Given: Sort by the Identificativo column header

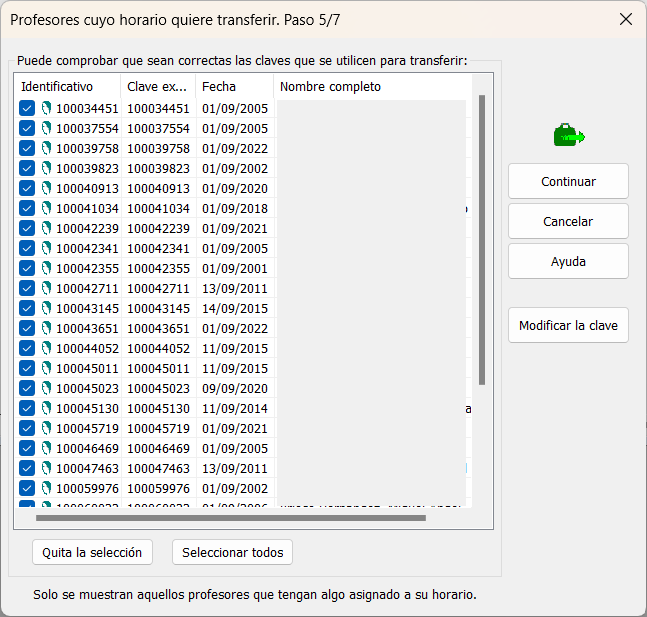Looking at the screenshot, I should (68, 87).
